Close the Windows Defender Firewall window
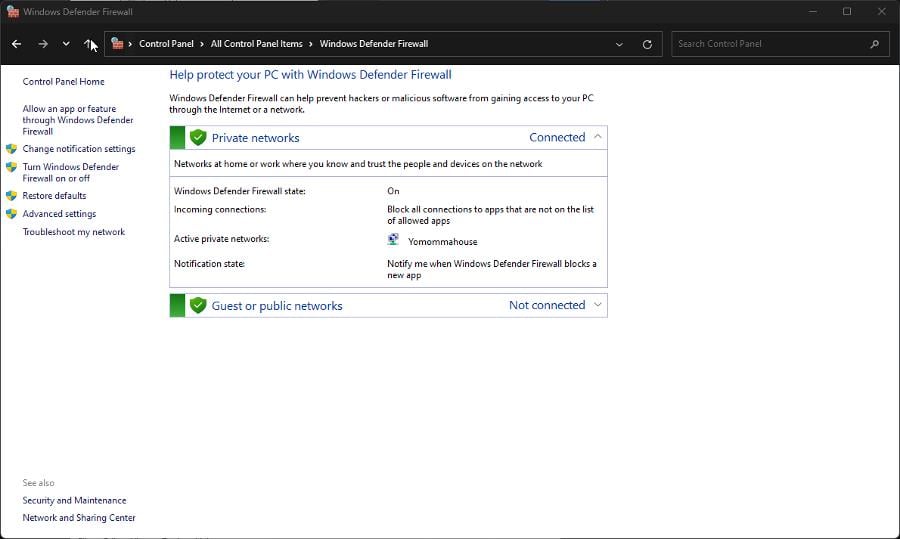This screenshot has width=900, height=539. point(882,11)
